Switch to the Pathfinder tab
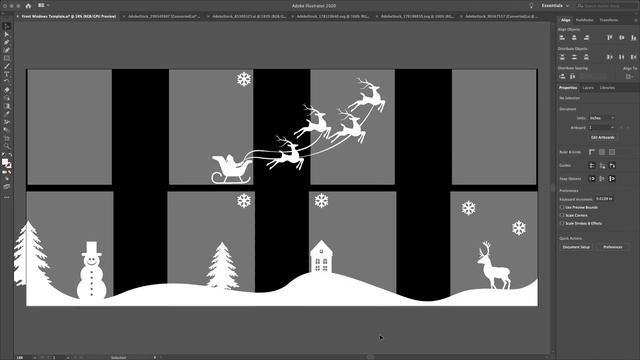The width and height of the screenshot is (640, 360). point(584,20)
